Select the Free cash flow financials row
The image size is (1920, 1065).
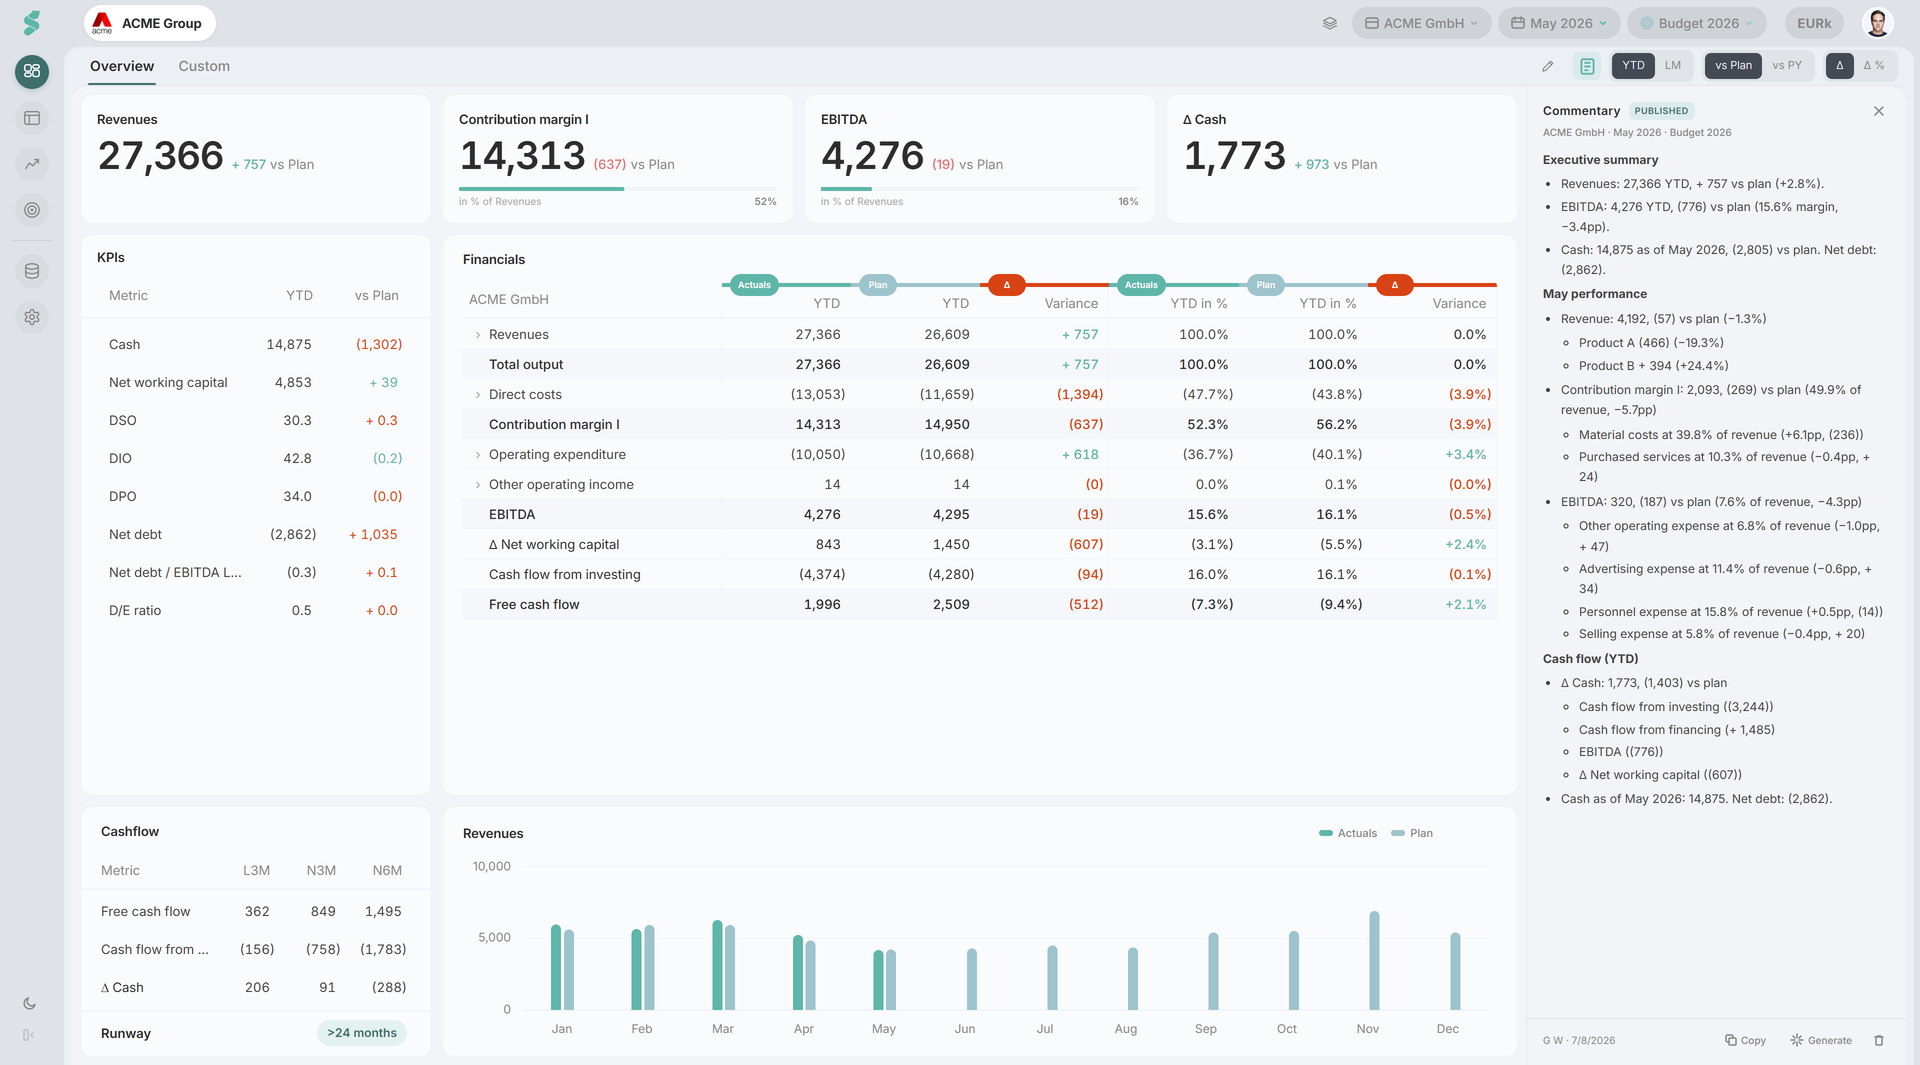pyautogui.click(x=979, y=605)
